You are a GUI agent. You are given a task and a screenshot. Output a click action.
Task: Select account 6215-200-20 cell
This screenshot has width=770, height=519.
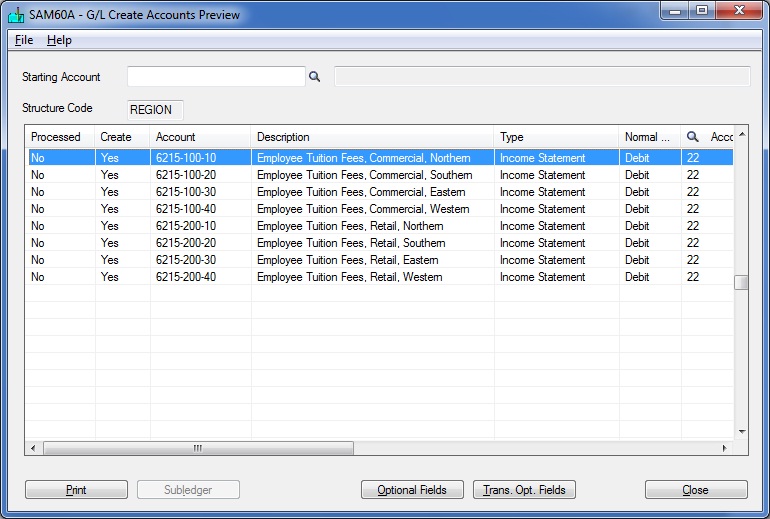point(200,243)
